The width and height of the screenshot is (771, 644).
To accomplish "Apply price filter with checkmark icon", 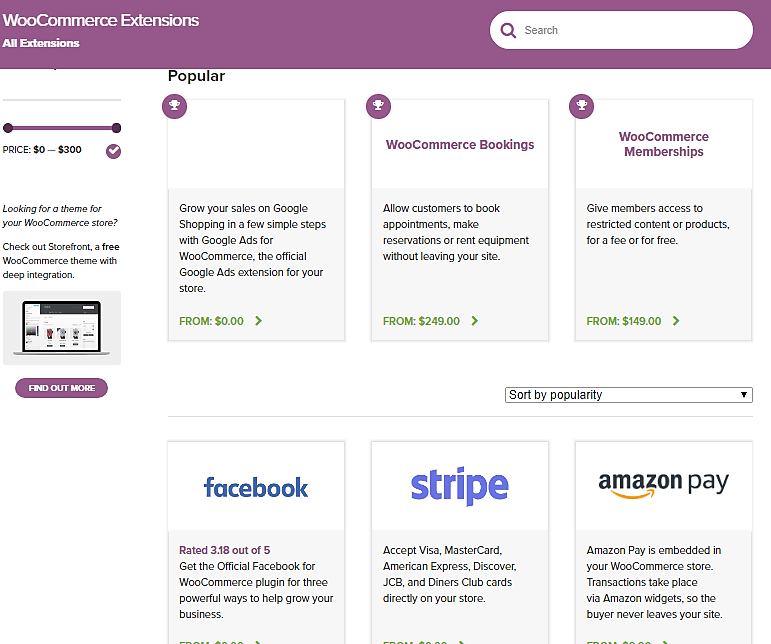I will [x=114, y=151].
